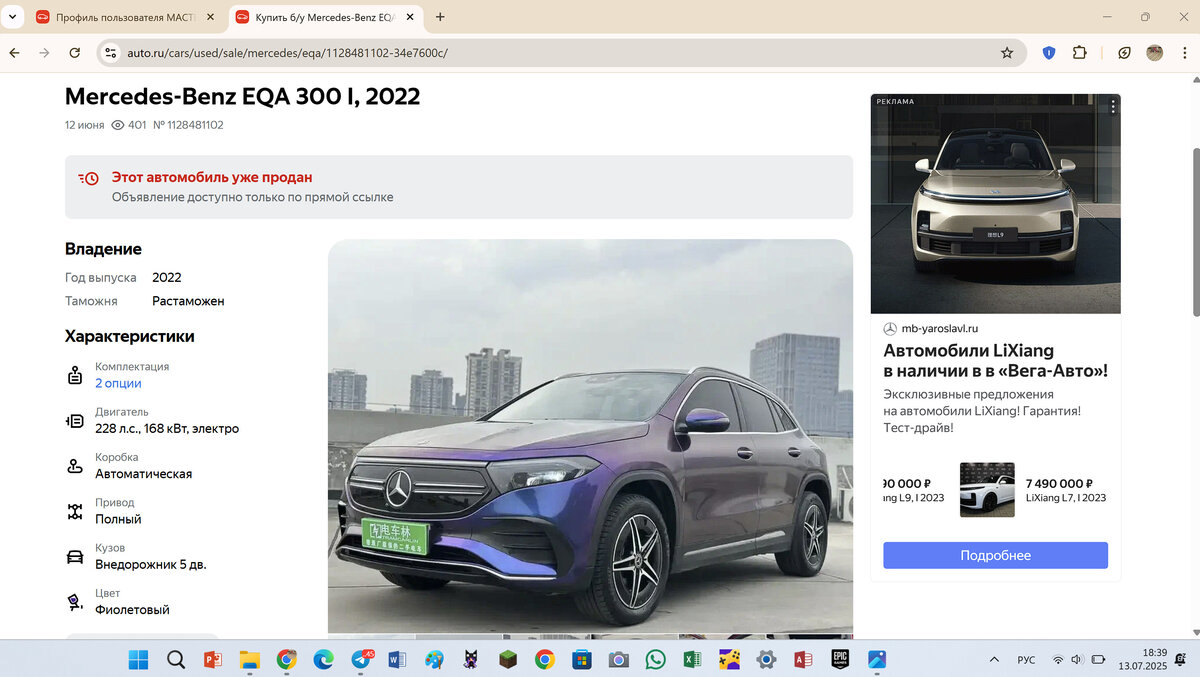Open PowerPoint from taskbar

212,659
